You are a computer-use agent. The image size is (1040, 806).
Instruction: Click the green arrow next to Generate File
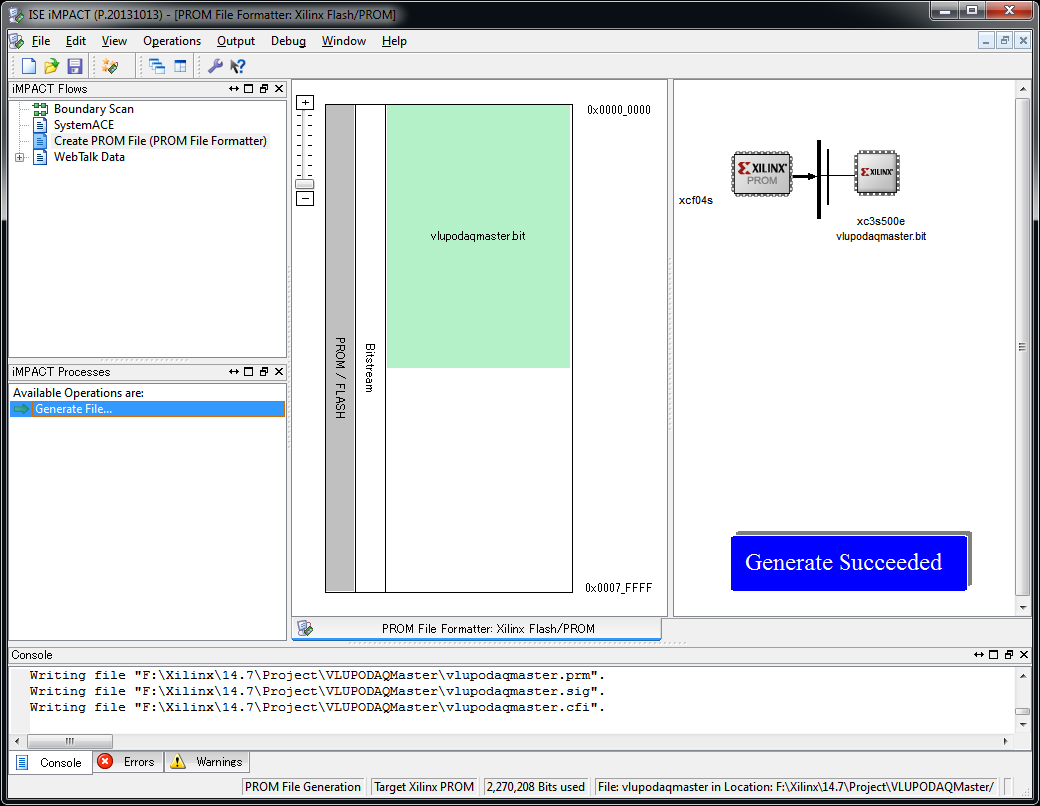click(22, 409)
